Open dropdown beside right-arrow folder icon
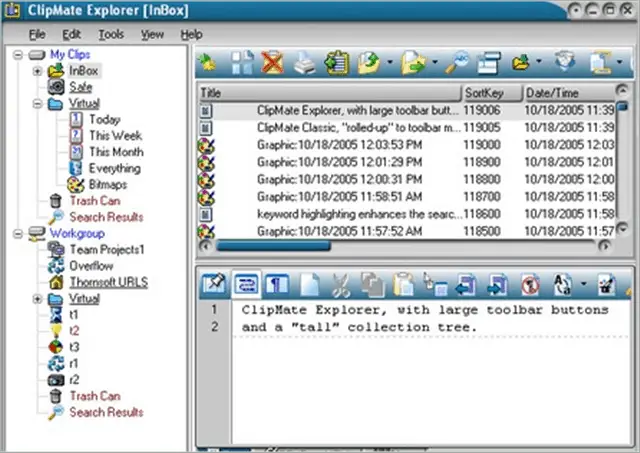Viewport: 640px width, 453px height. point(434,62)
